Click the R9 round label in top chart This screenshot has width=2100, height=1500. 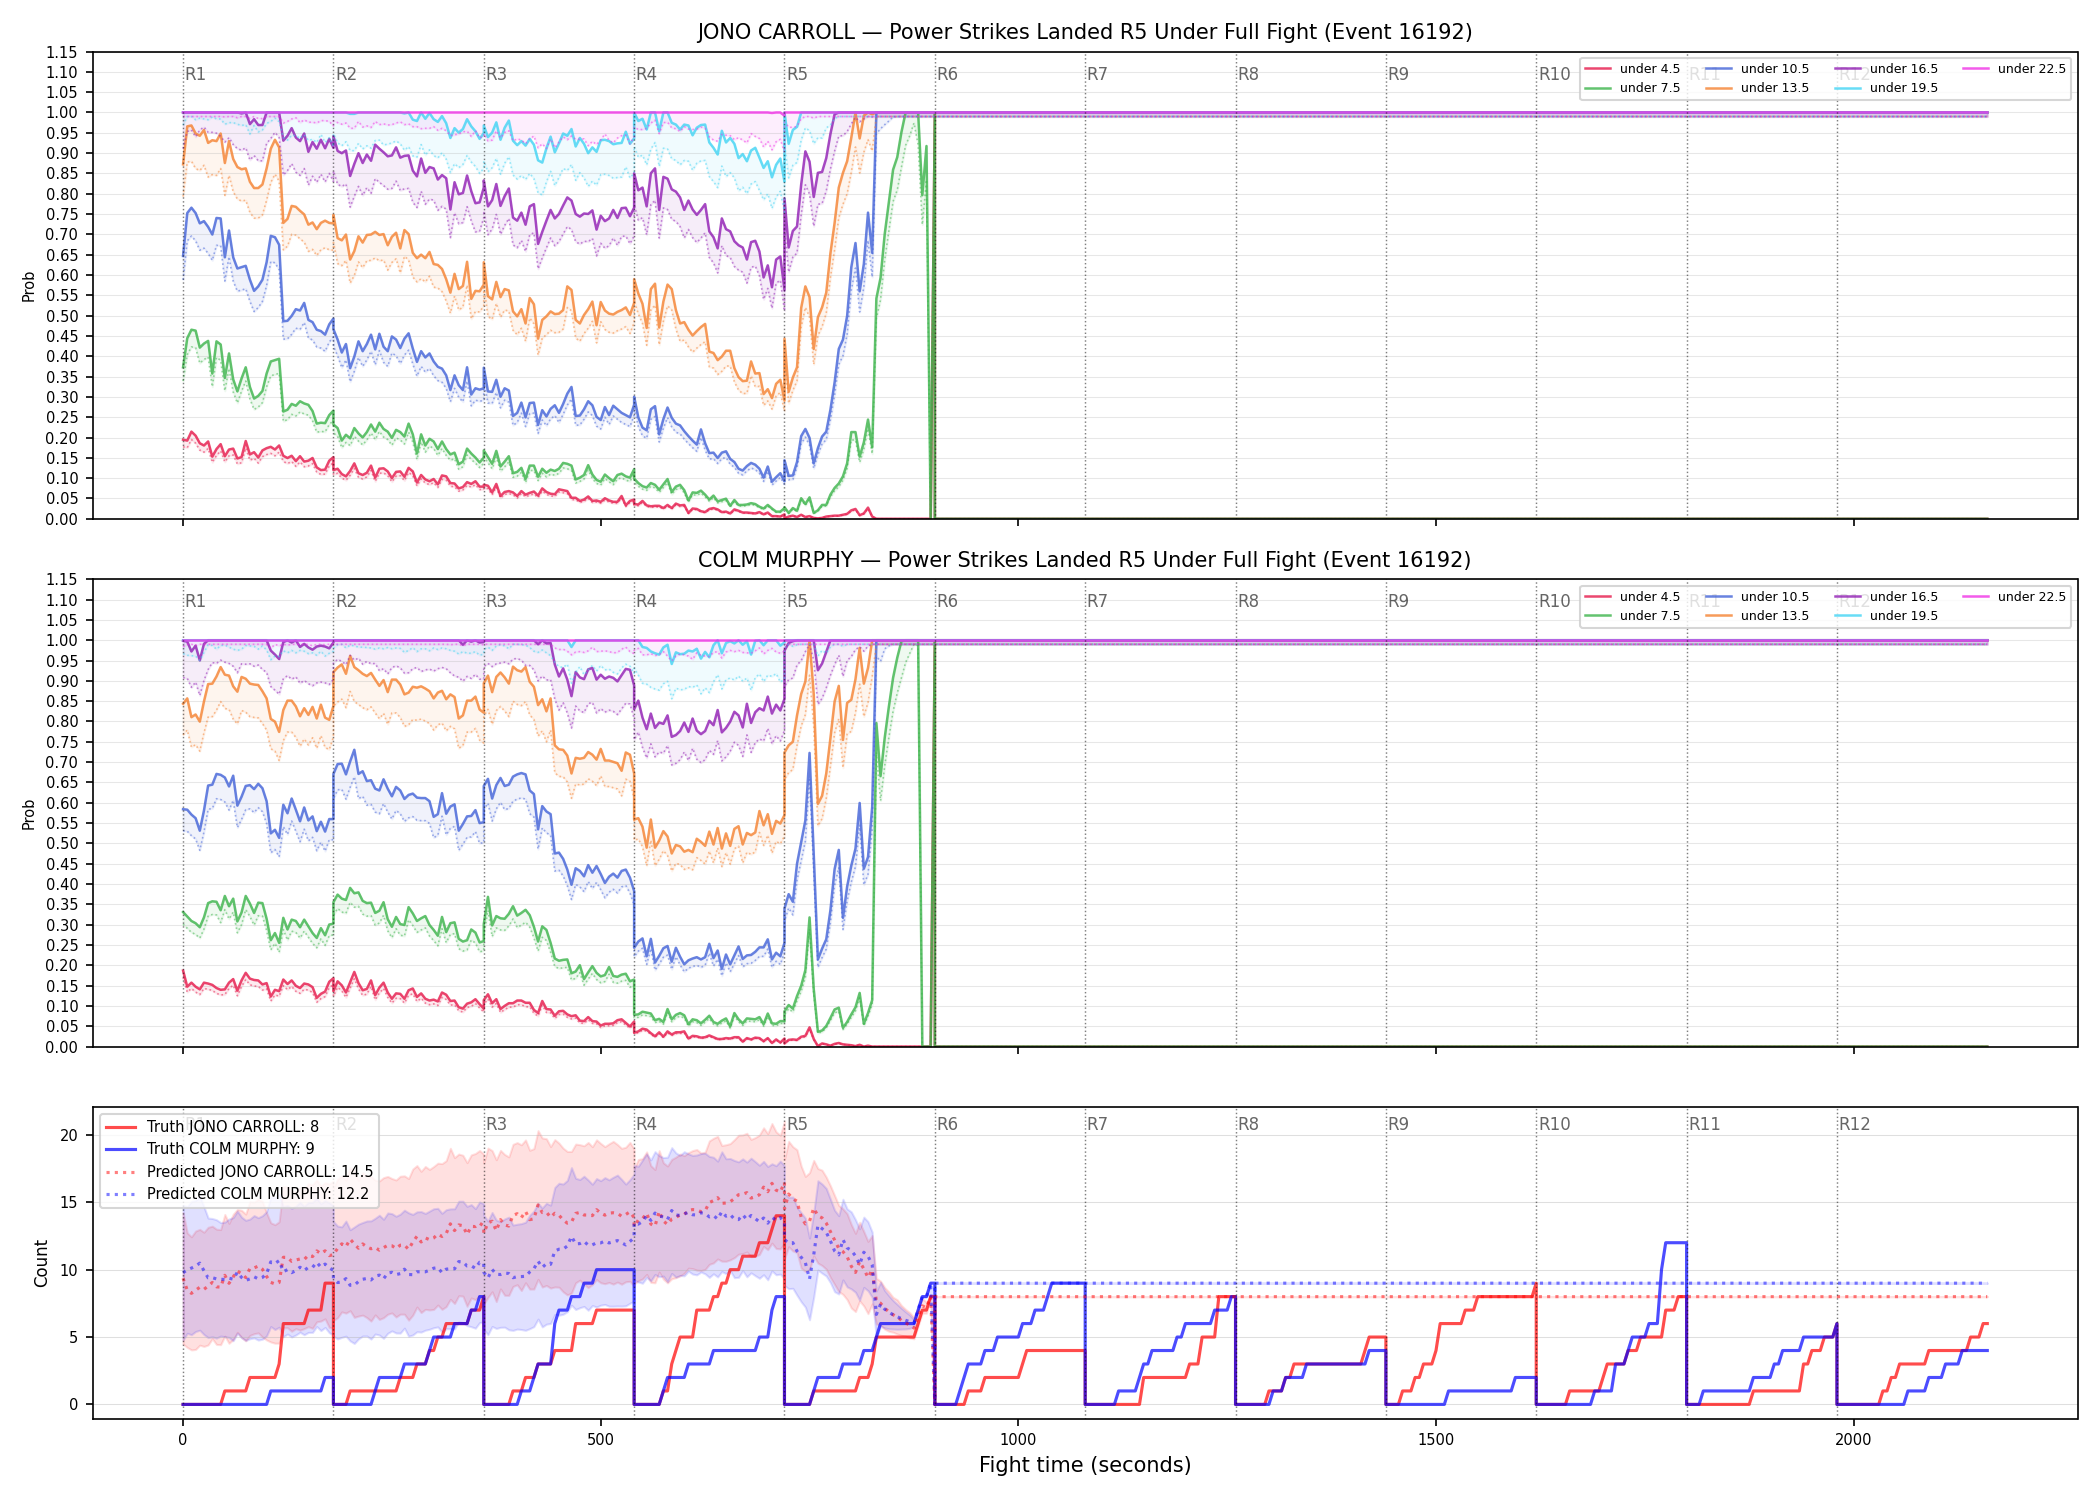(x=1398, y=74)
